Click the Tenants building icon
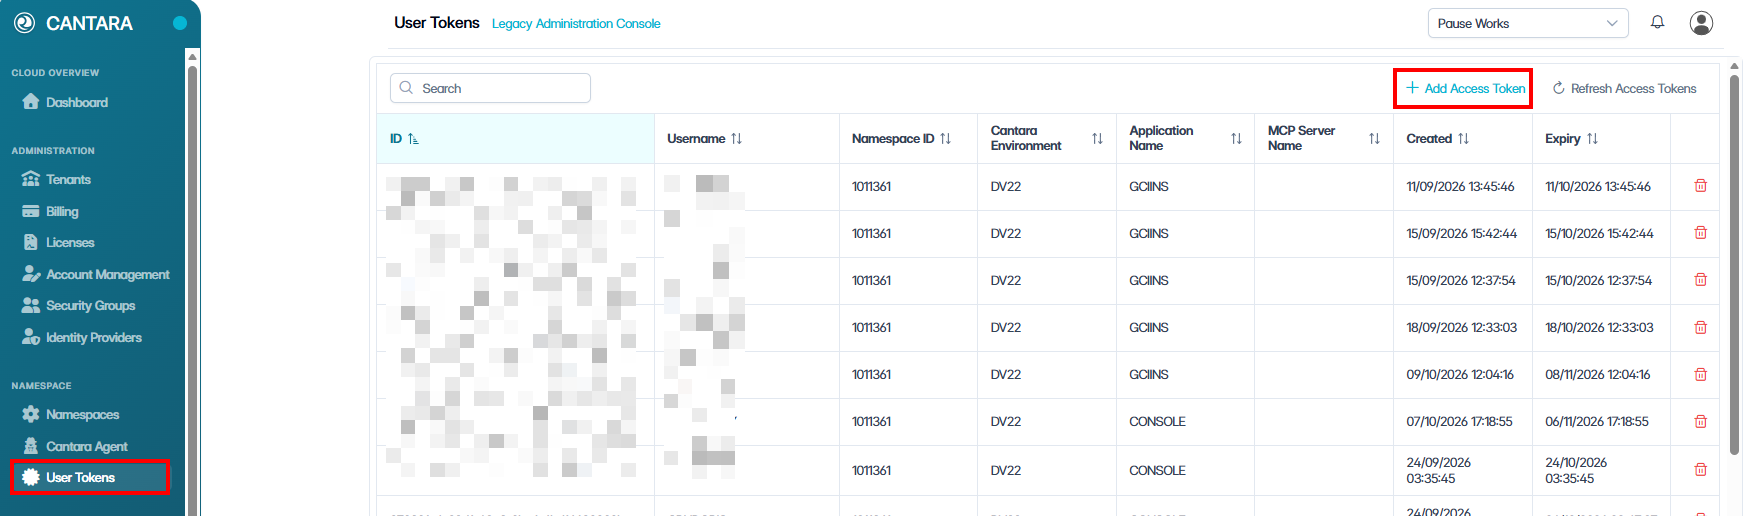This screenshot has height=516, width=1764. [x=31, y=179]
